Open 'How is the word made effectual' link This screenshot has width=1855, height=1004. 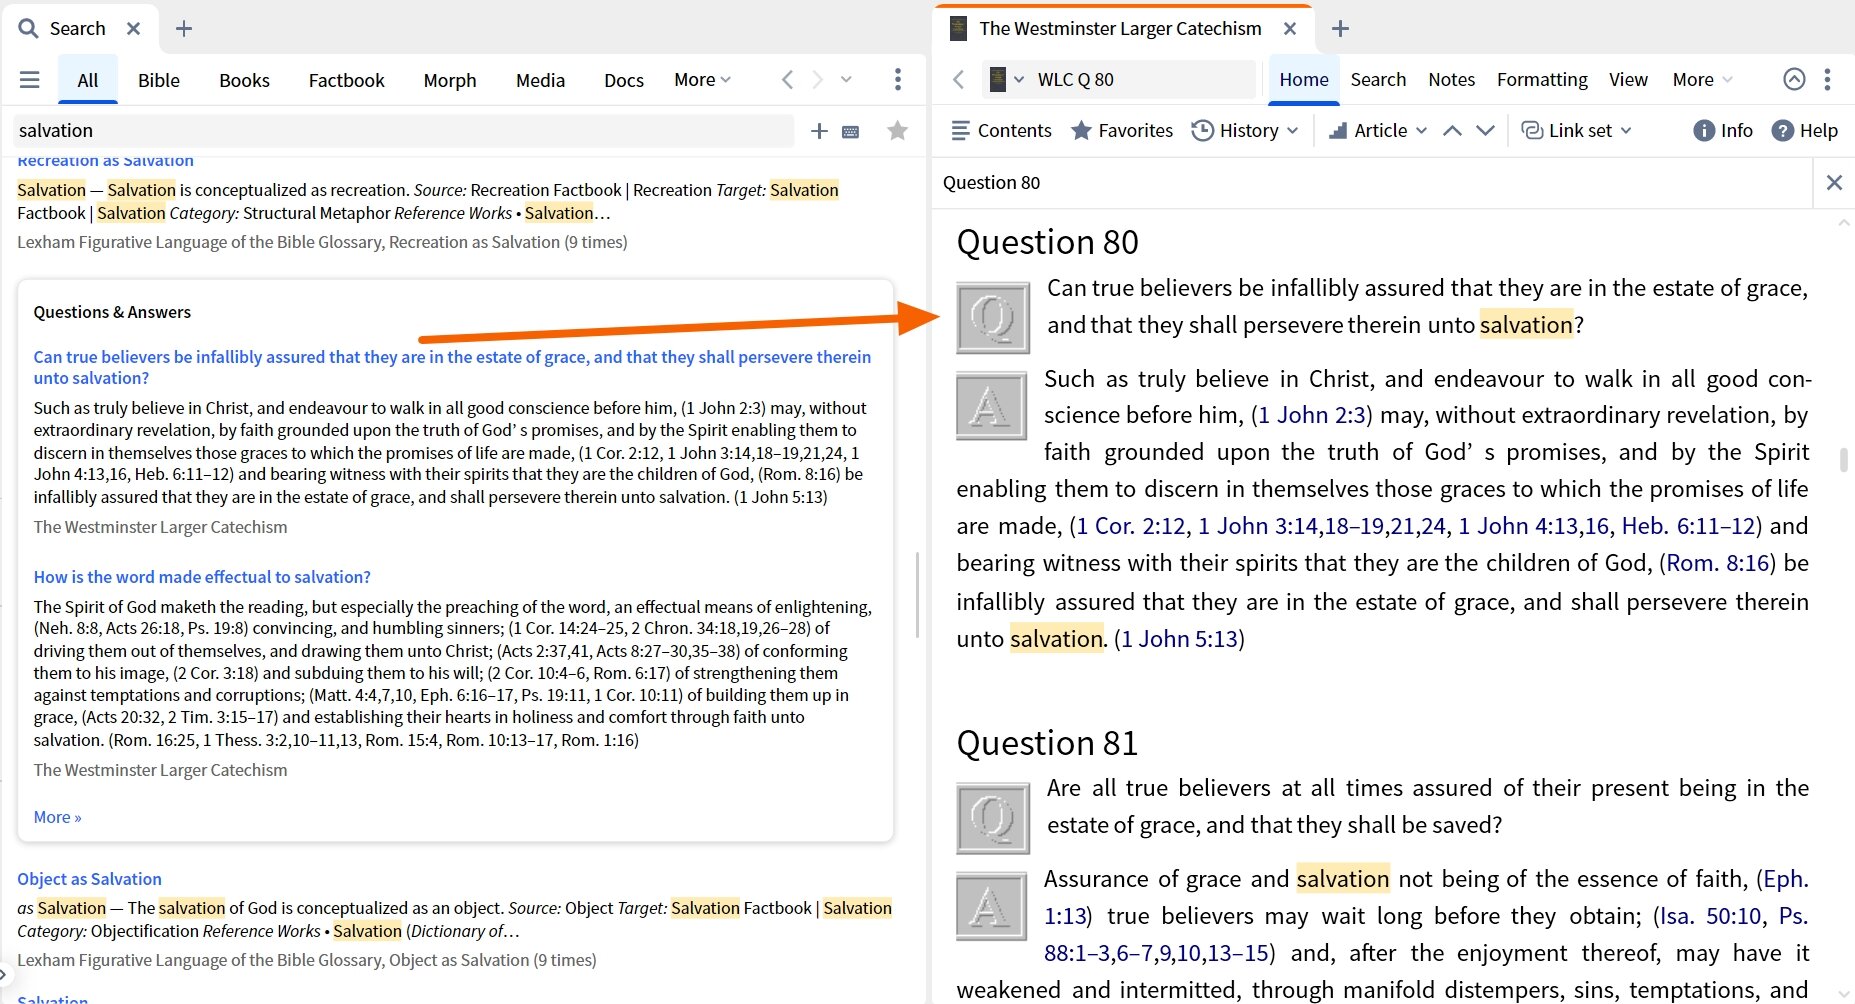pyautogui.click(x=202, y=577)
